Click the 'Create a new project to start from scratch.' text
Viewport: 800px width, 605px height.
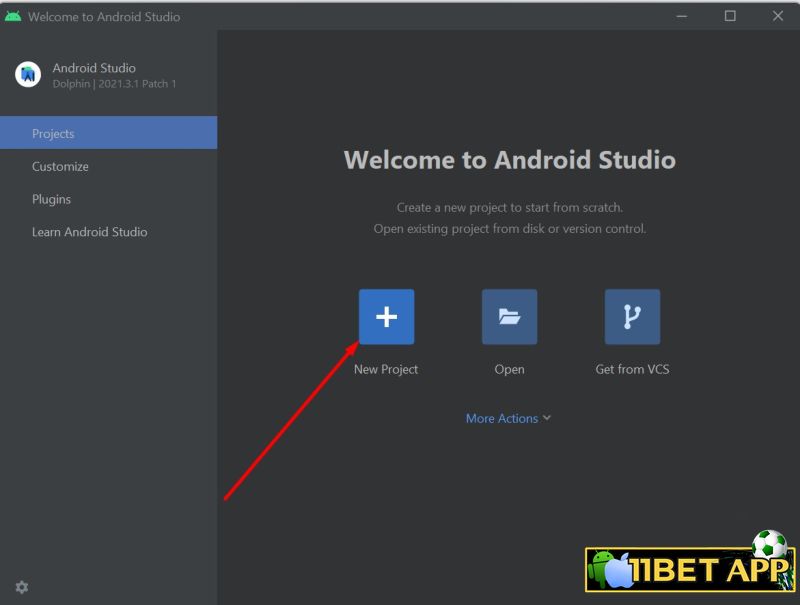pyautogui.click(x=510, y=208)
